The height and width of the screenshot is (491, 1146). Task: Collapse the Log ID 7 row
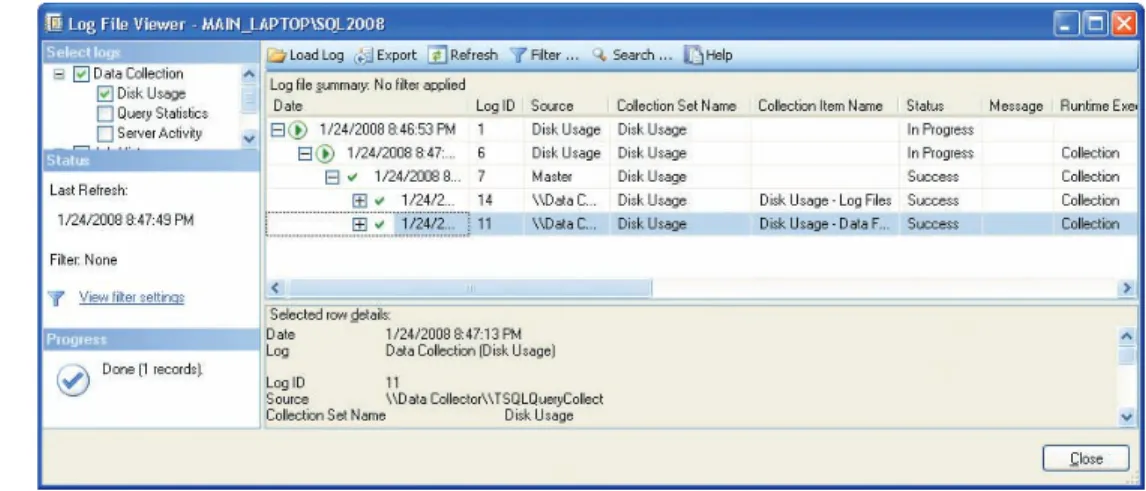pos(333,177)
